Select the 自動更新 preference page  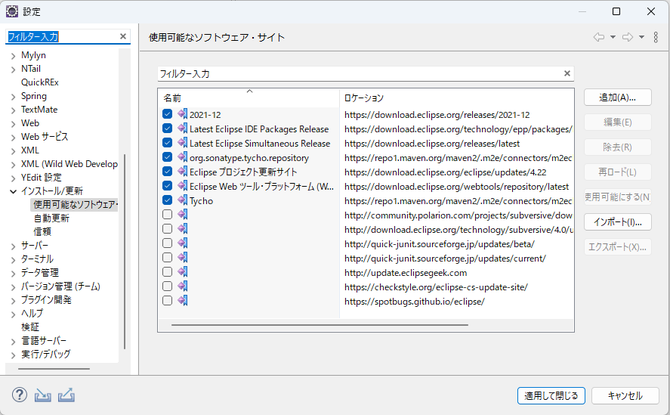point(51,218)
